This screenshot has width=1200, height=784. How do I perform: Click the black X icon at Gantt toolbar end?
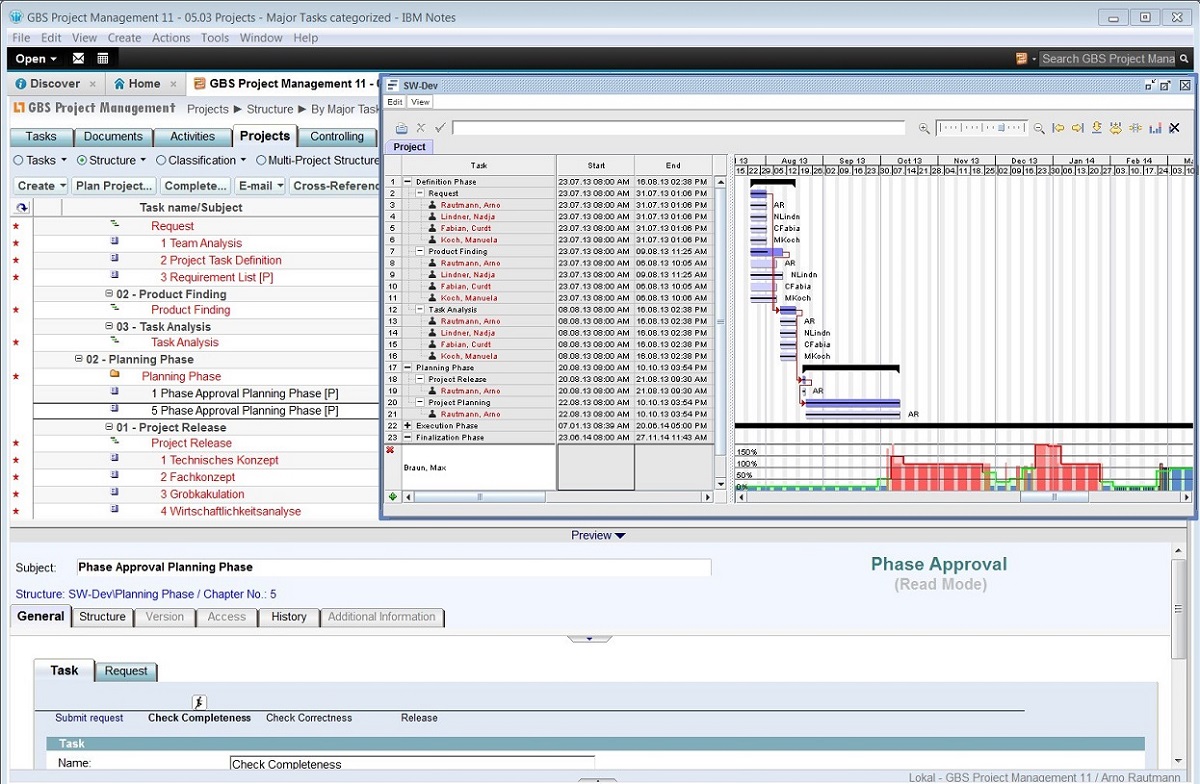1174,128
